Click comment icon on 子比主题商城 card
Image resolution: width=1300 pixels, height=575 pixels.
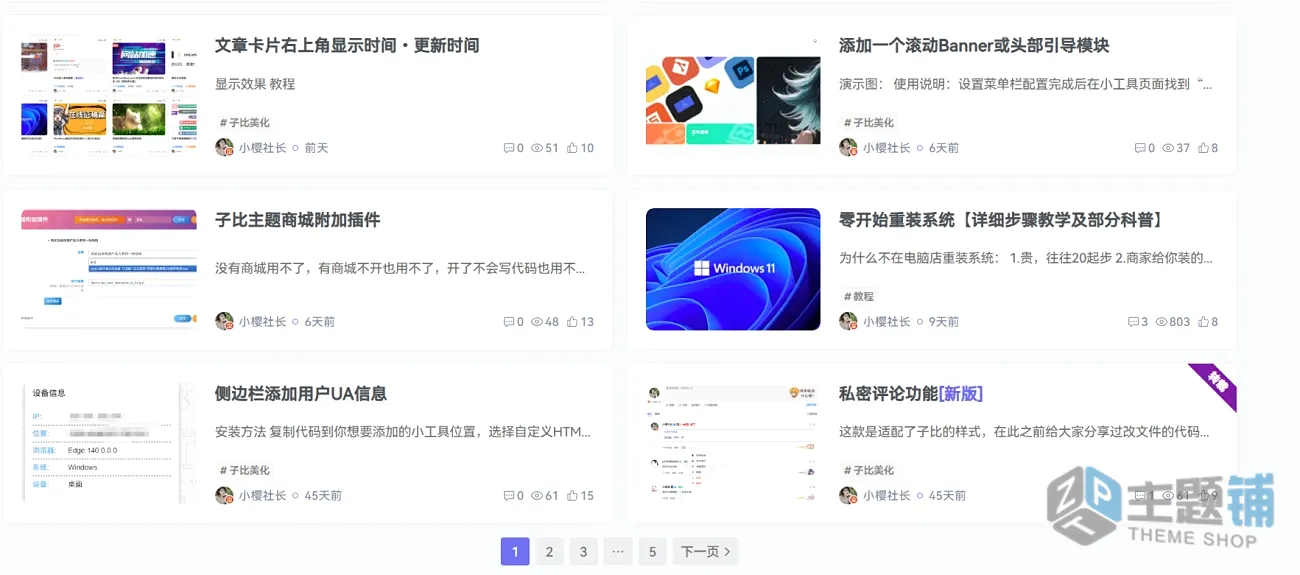[x=509, y=322]
